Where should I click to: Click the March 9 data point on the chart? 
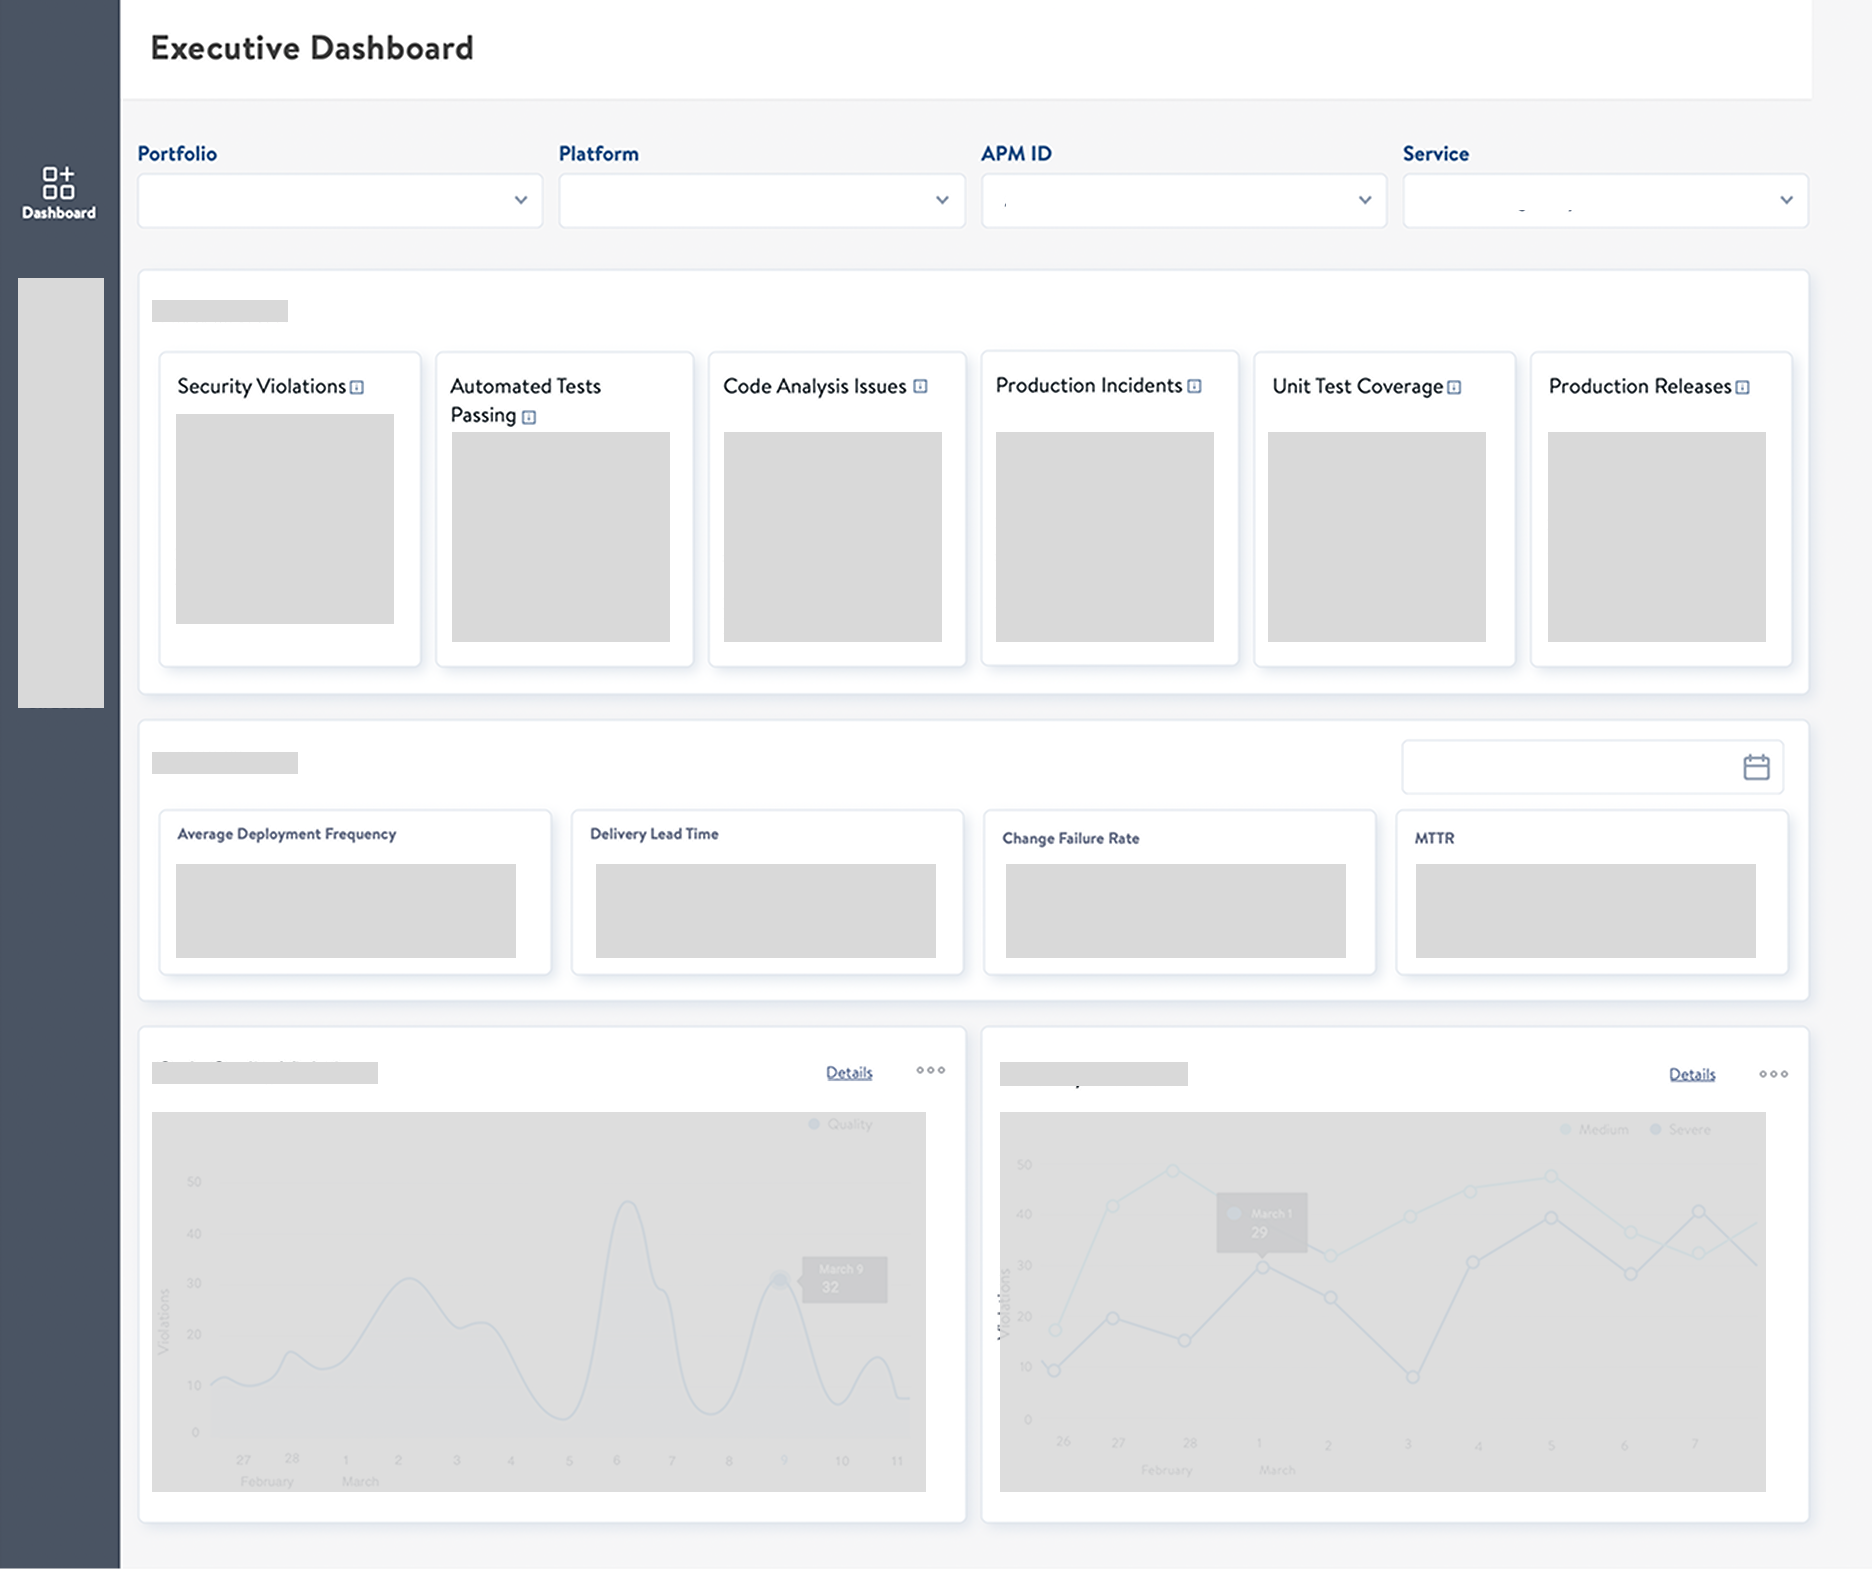pyautogui.click(x=780, y=1280)
